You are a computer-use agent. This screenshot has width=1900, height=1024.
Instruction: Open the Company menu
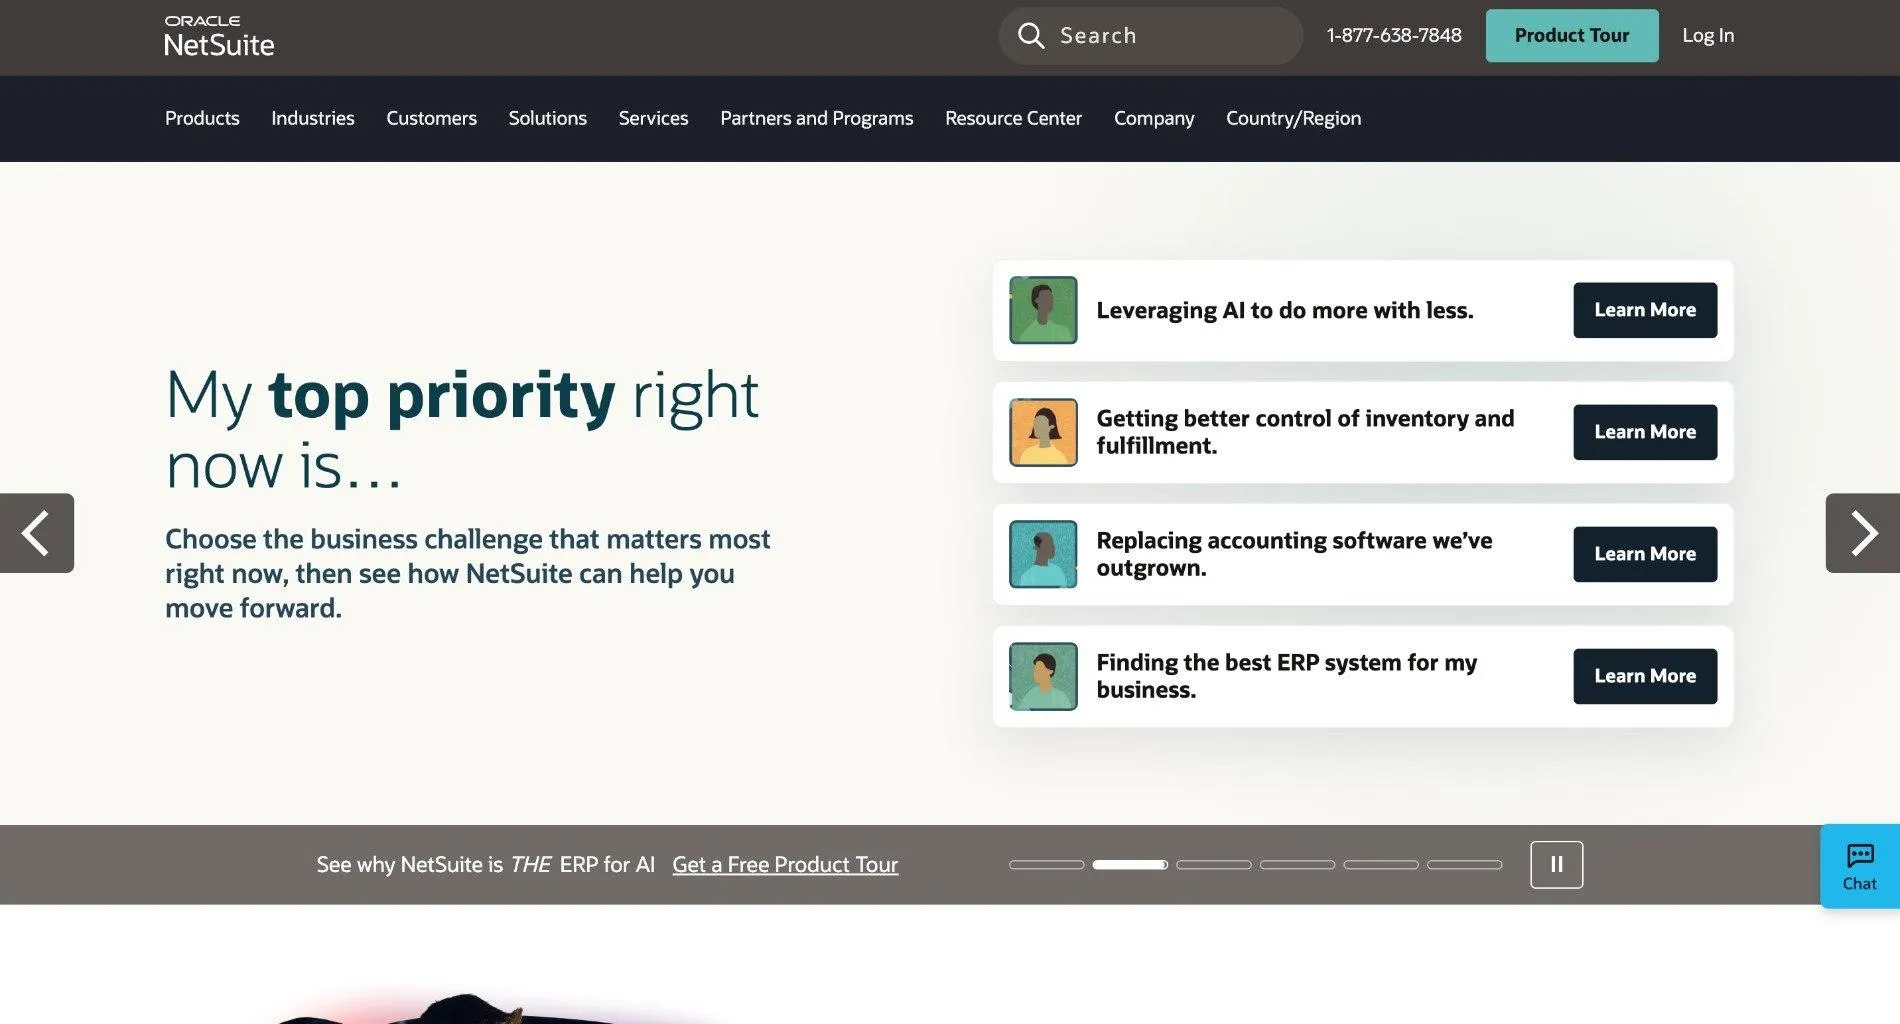click(1154, 118)
